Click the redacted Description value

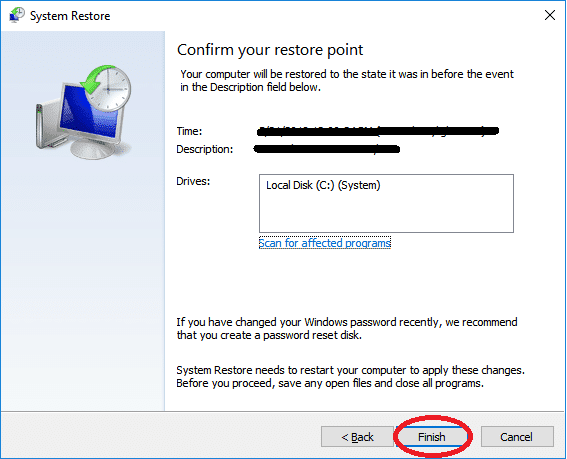point(327,149)
